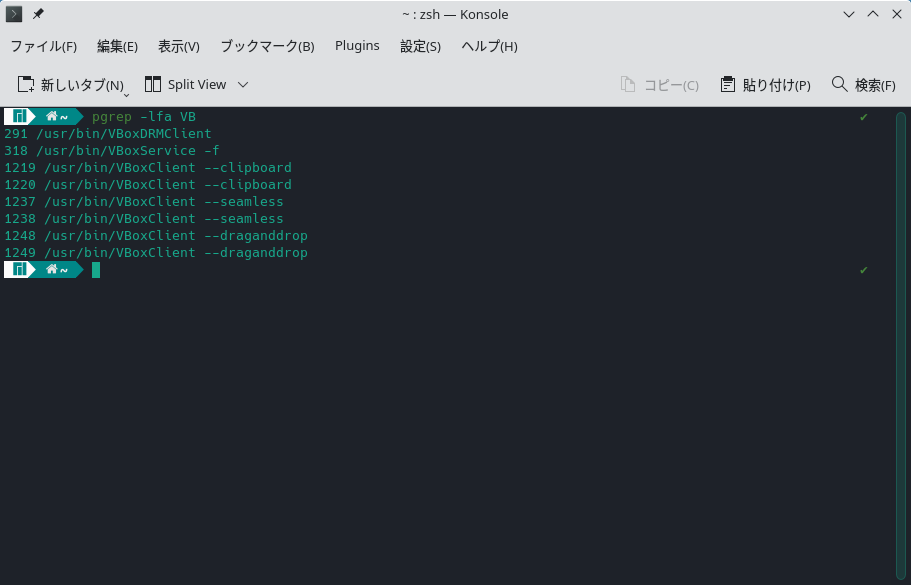The width and height of the screenshot is (911, 585).
Task: Click the terminal cursor block at prompt
Action: [x=96, y=270]
